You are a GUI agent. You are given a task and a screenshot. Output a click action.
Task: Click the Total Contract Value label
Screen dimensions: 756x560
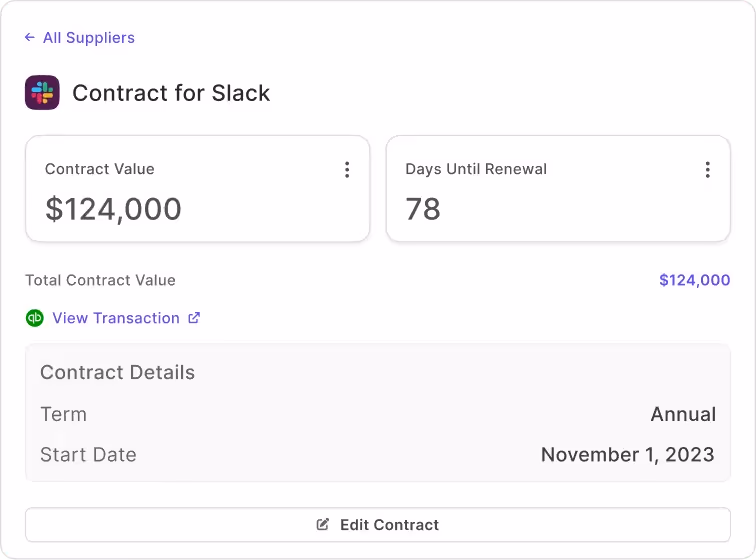tap(100, 280)
